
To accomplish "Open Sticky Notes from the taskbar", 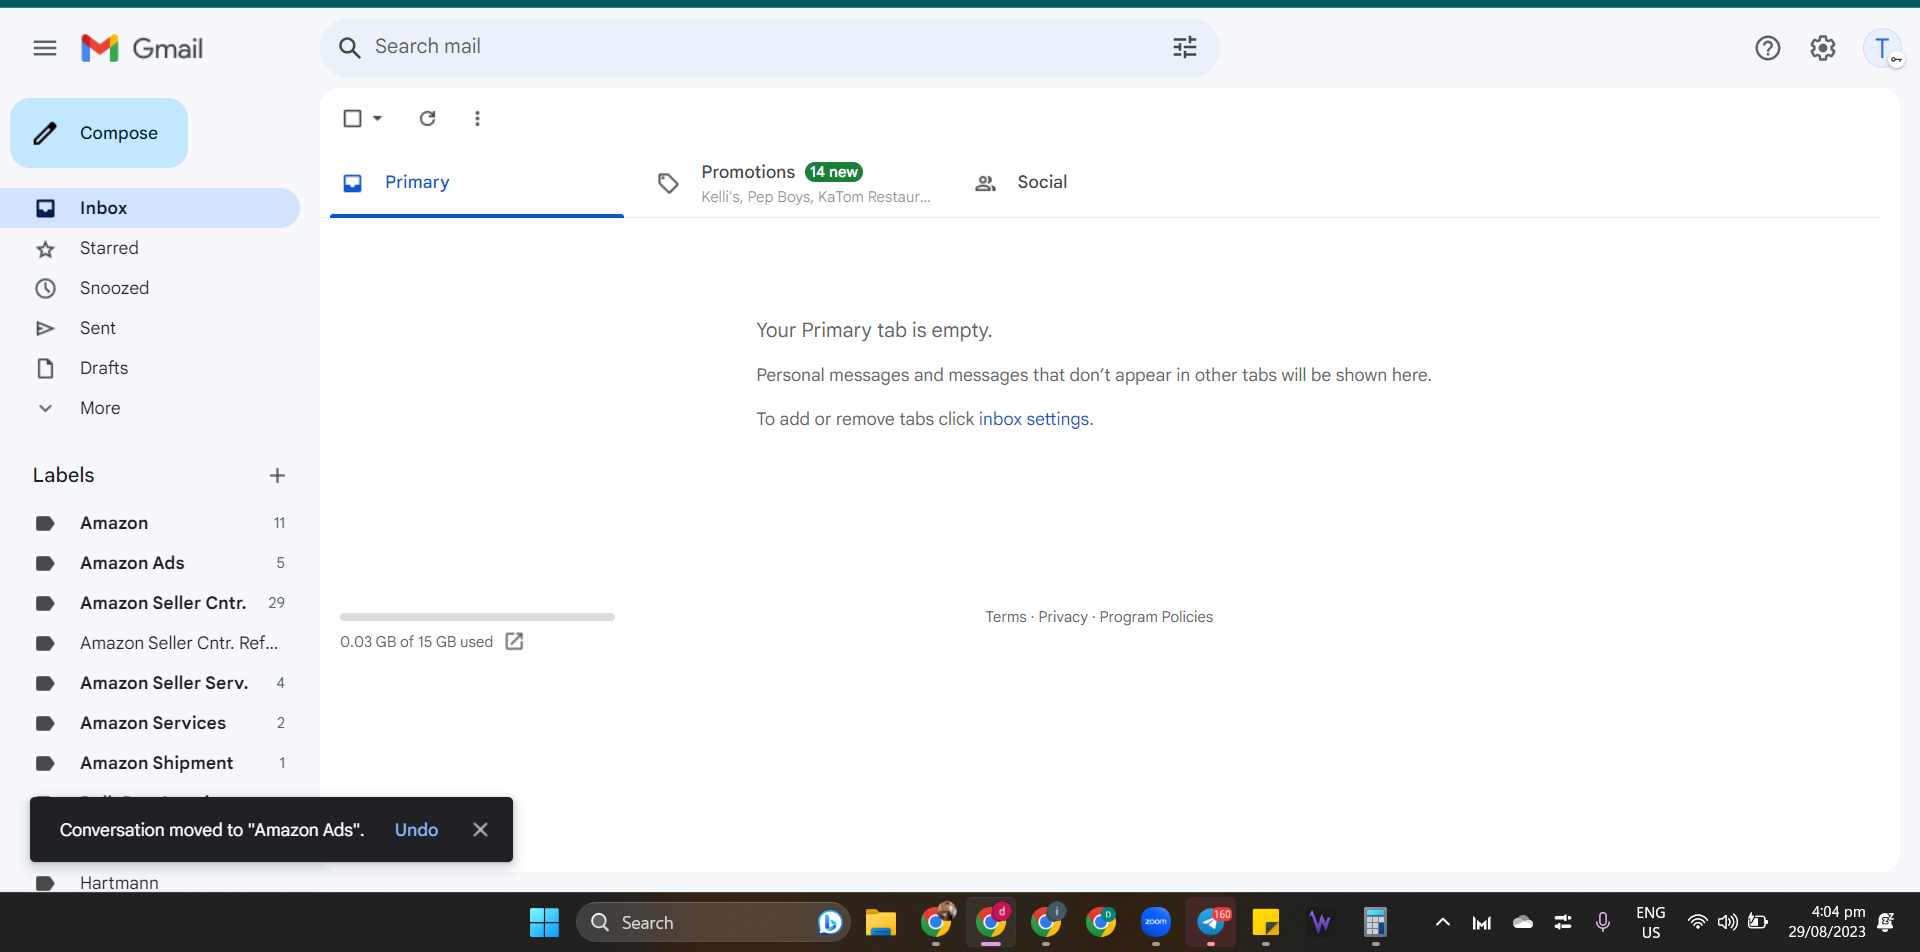I will 1266,922.
